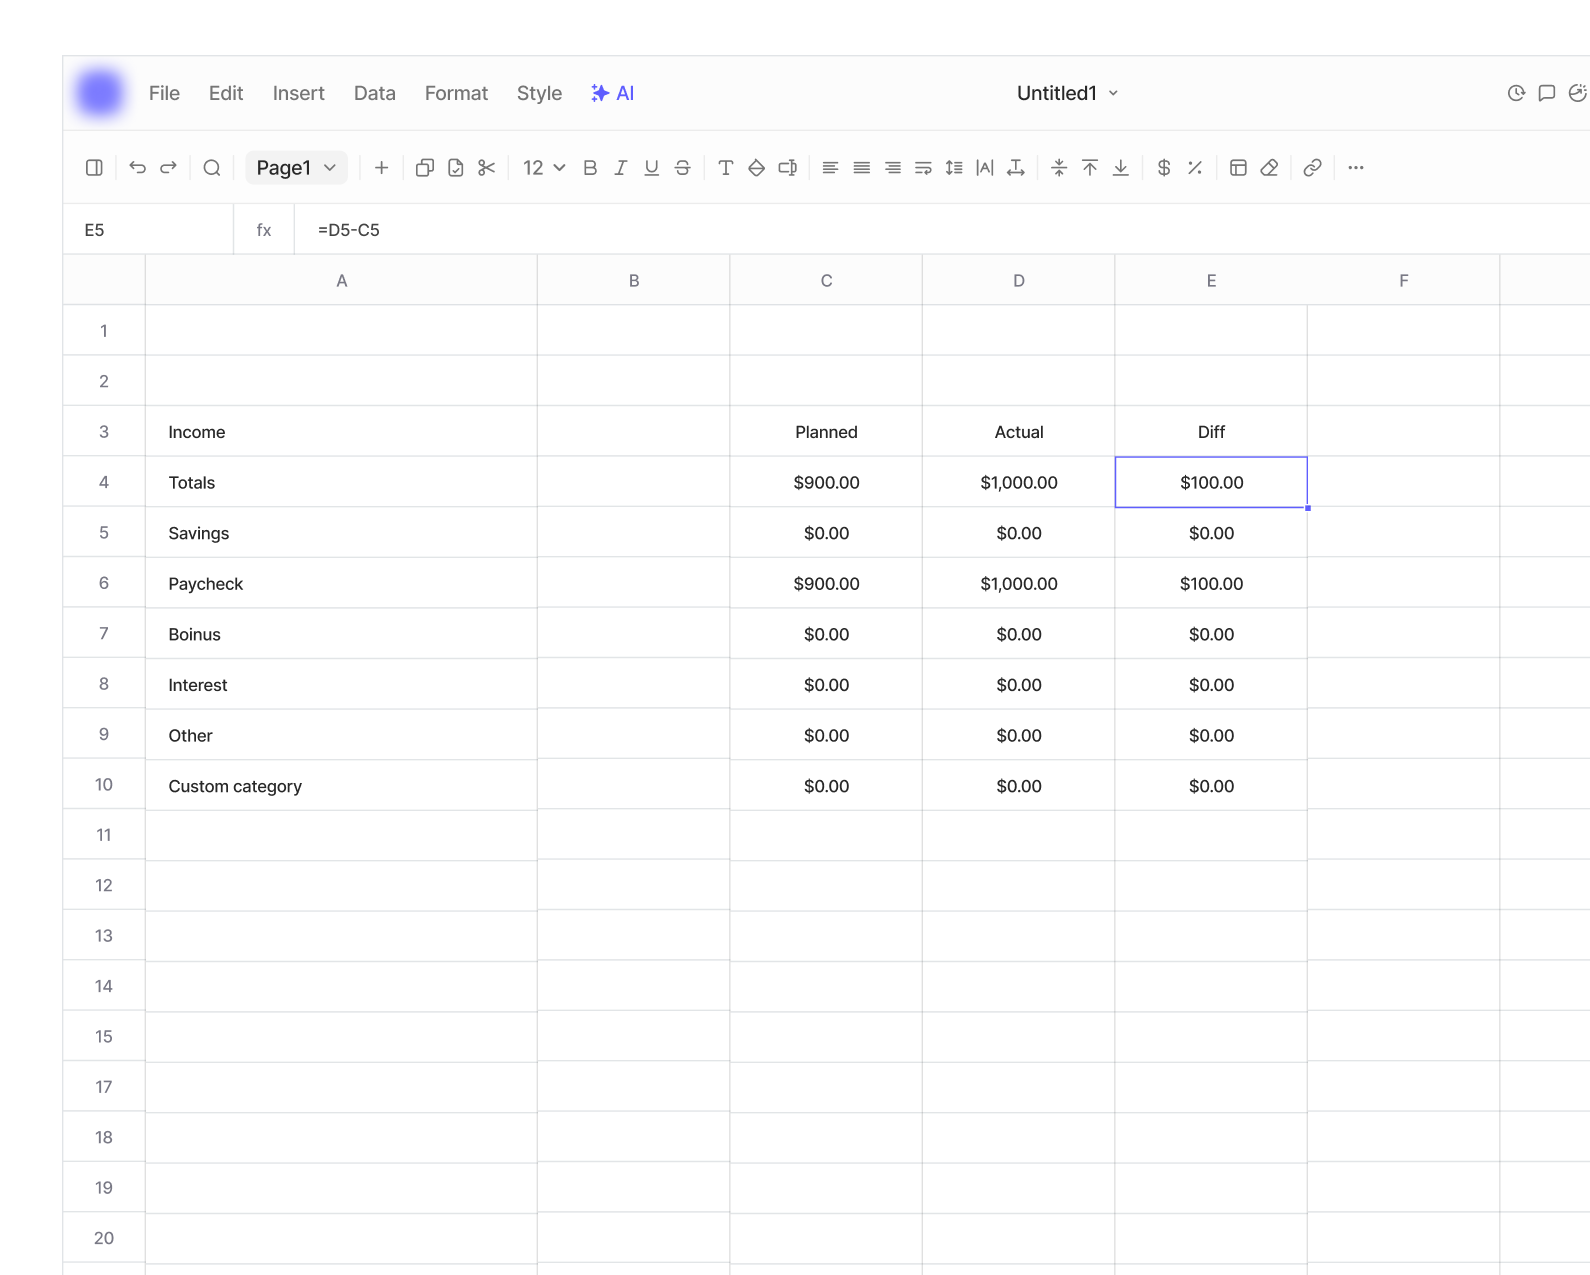Redo the last action
This screenshot has width=1590, height=1275.
tap(169, 168)
